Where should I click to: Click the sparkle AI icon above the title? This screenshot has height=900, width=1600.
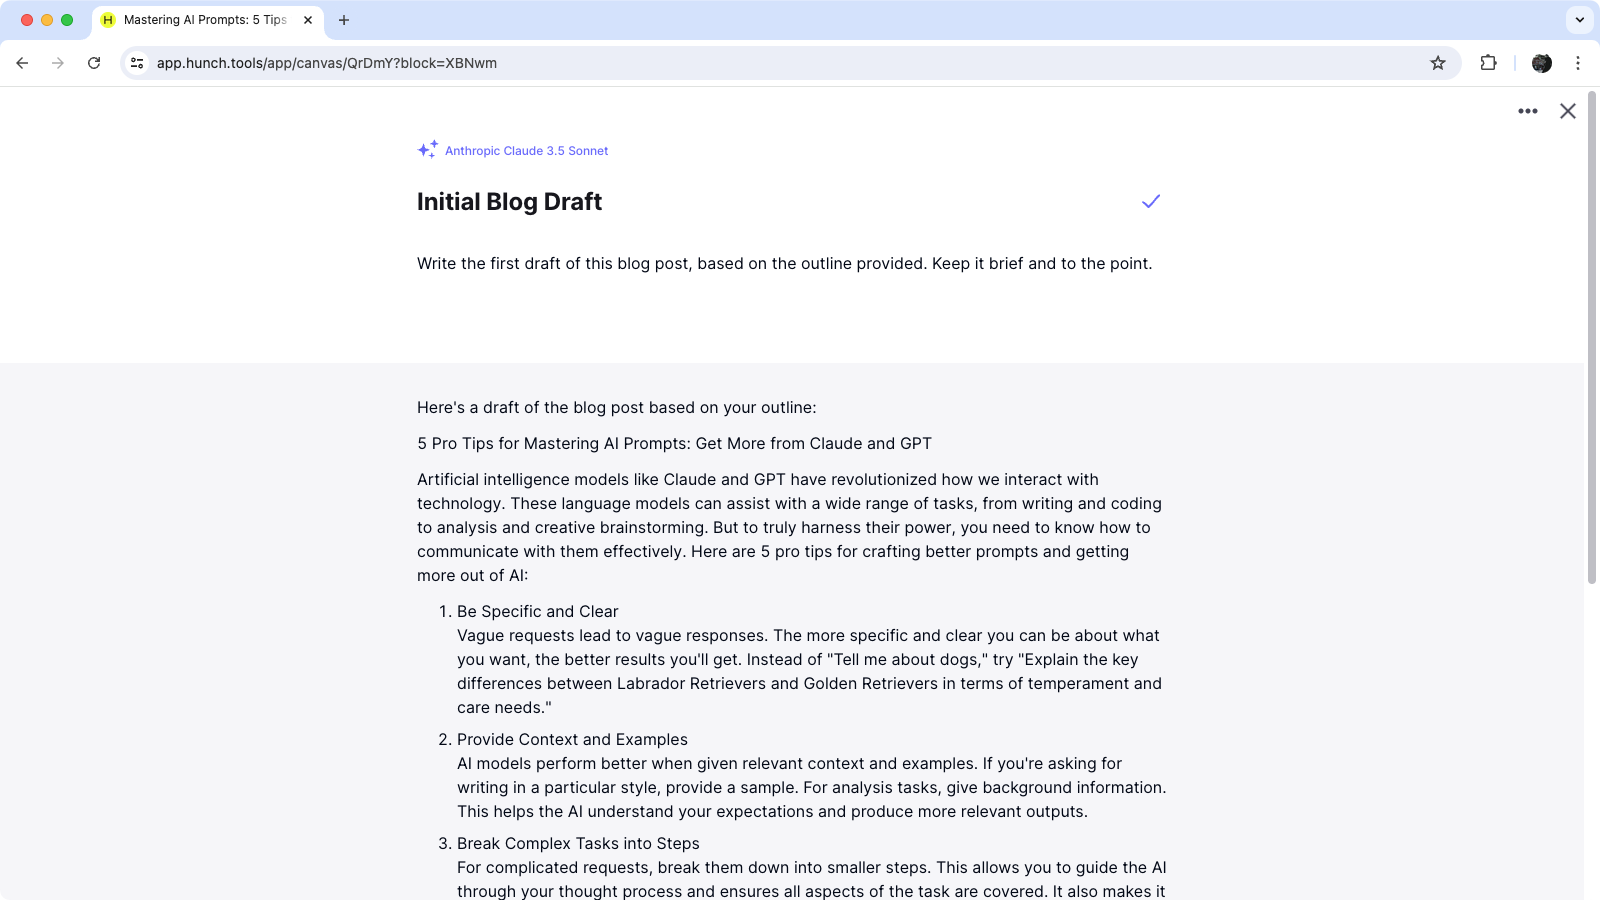coord(427,148)
